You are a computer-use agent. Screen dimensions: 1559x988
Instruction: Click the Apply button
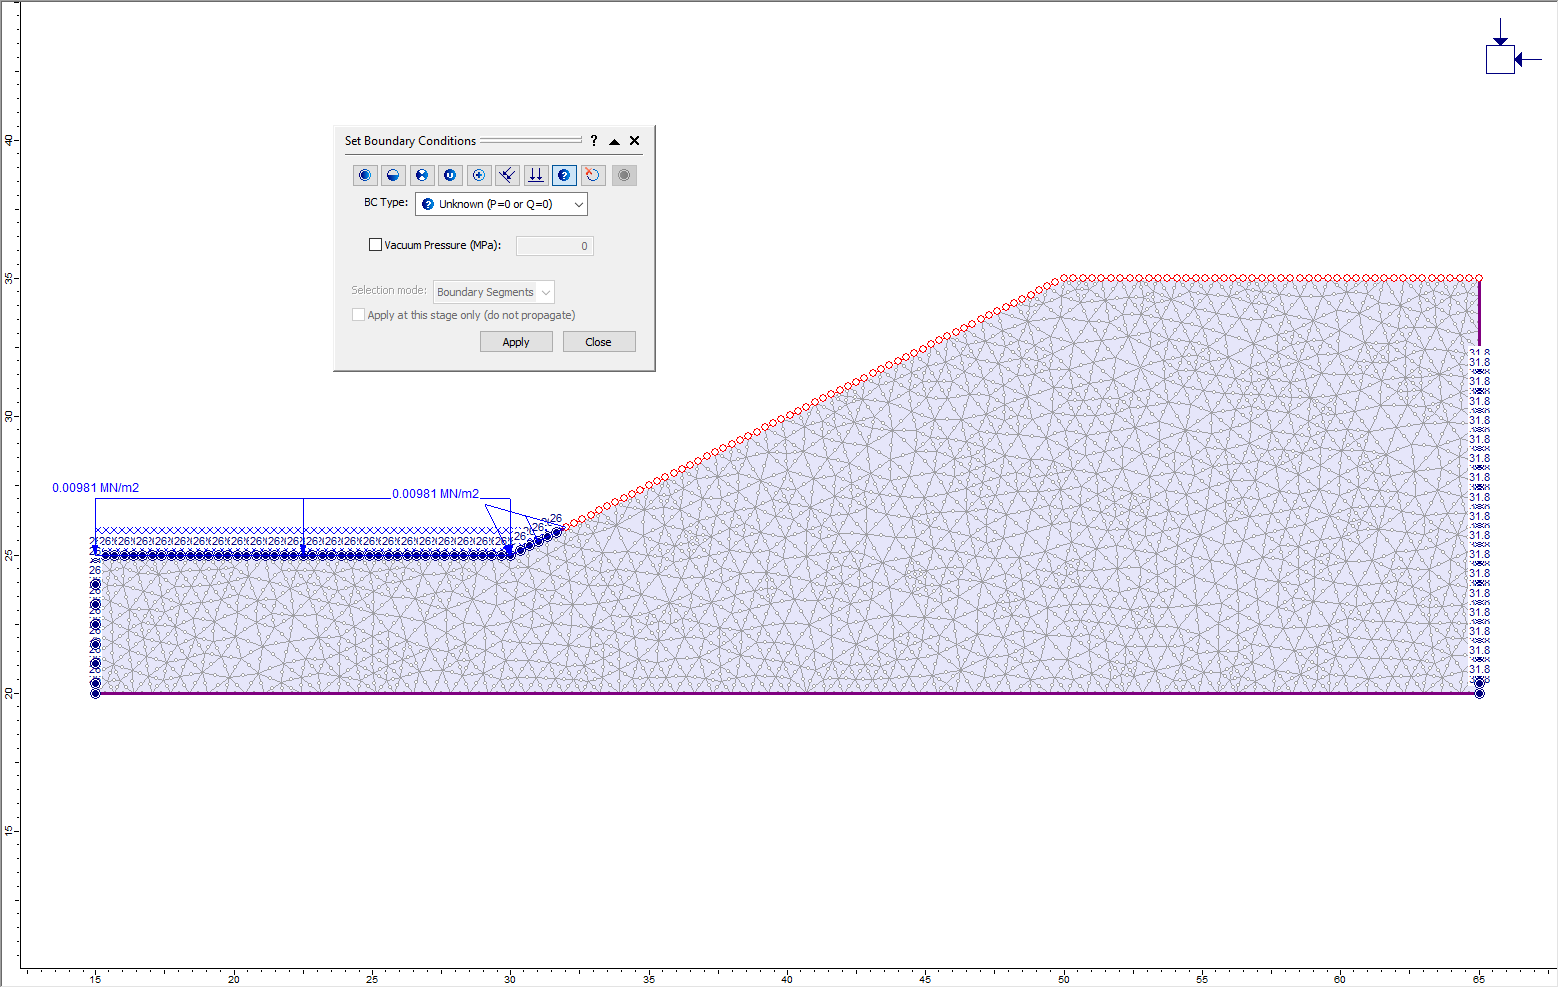tap(516, 342)
